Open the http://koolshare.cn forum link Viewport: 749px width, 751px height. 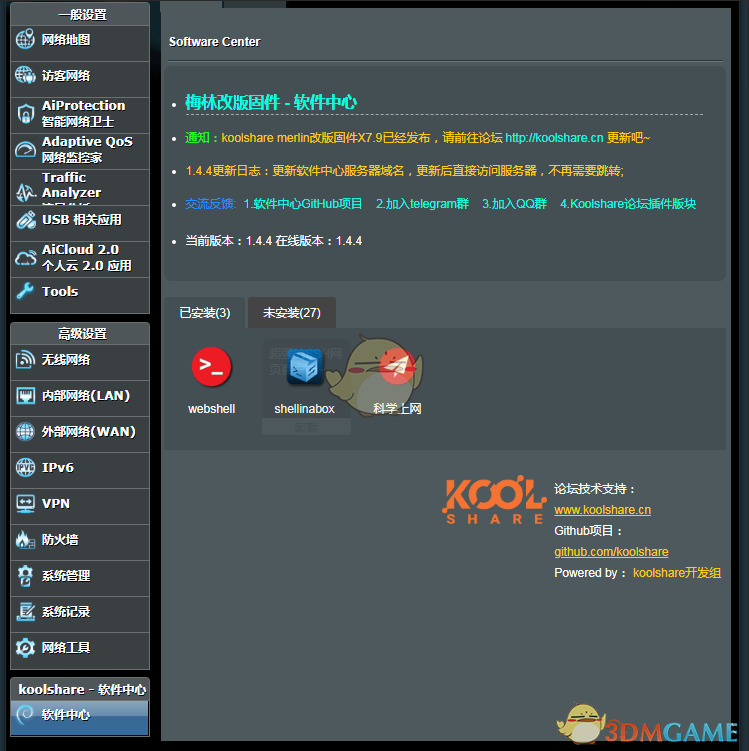point(554,138)
